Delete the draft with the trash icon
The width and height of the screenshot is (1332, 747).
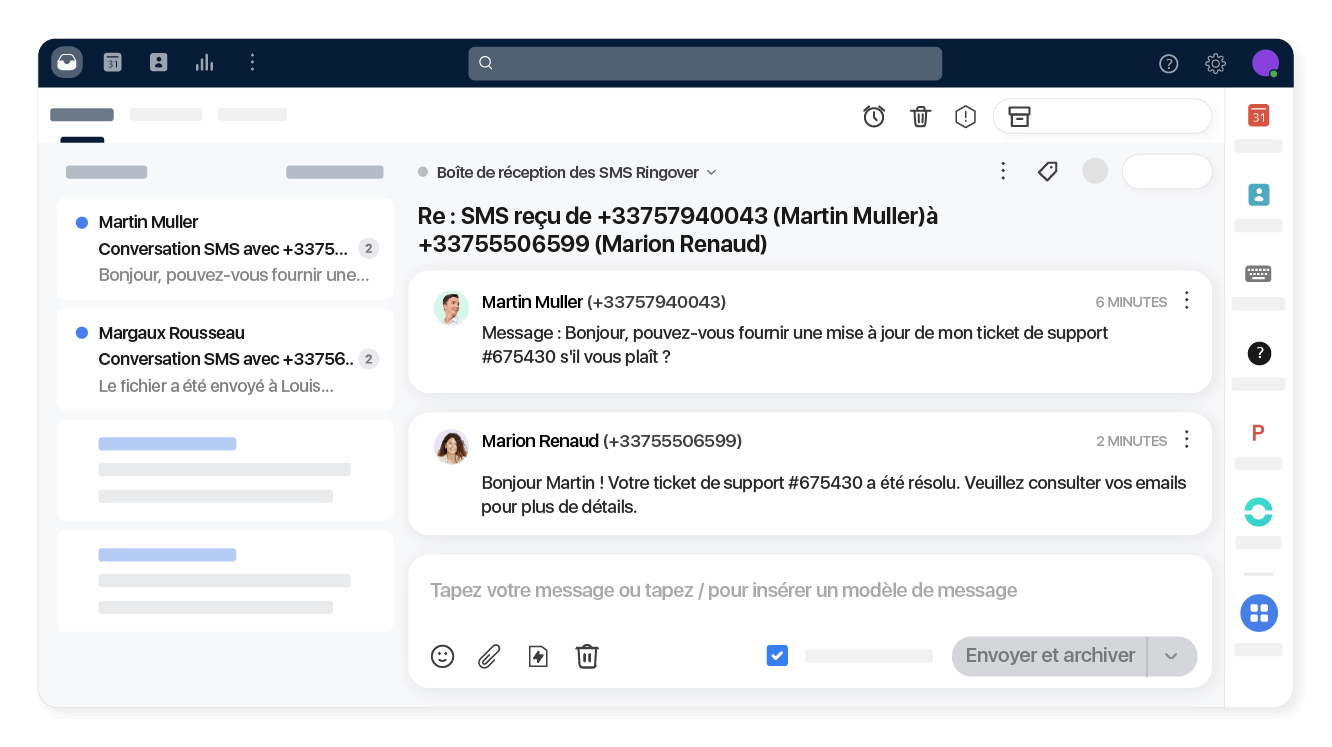point(587,656)
